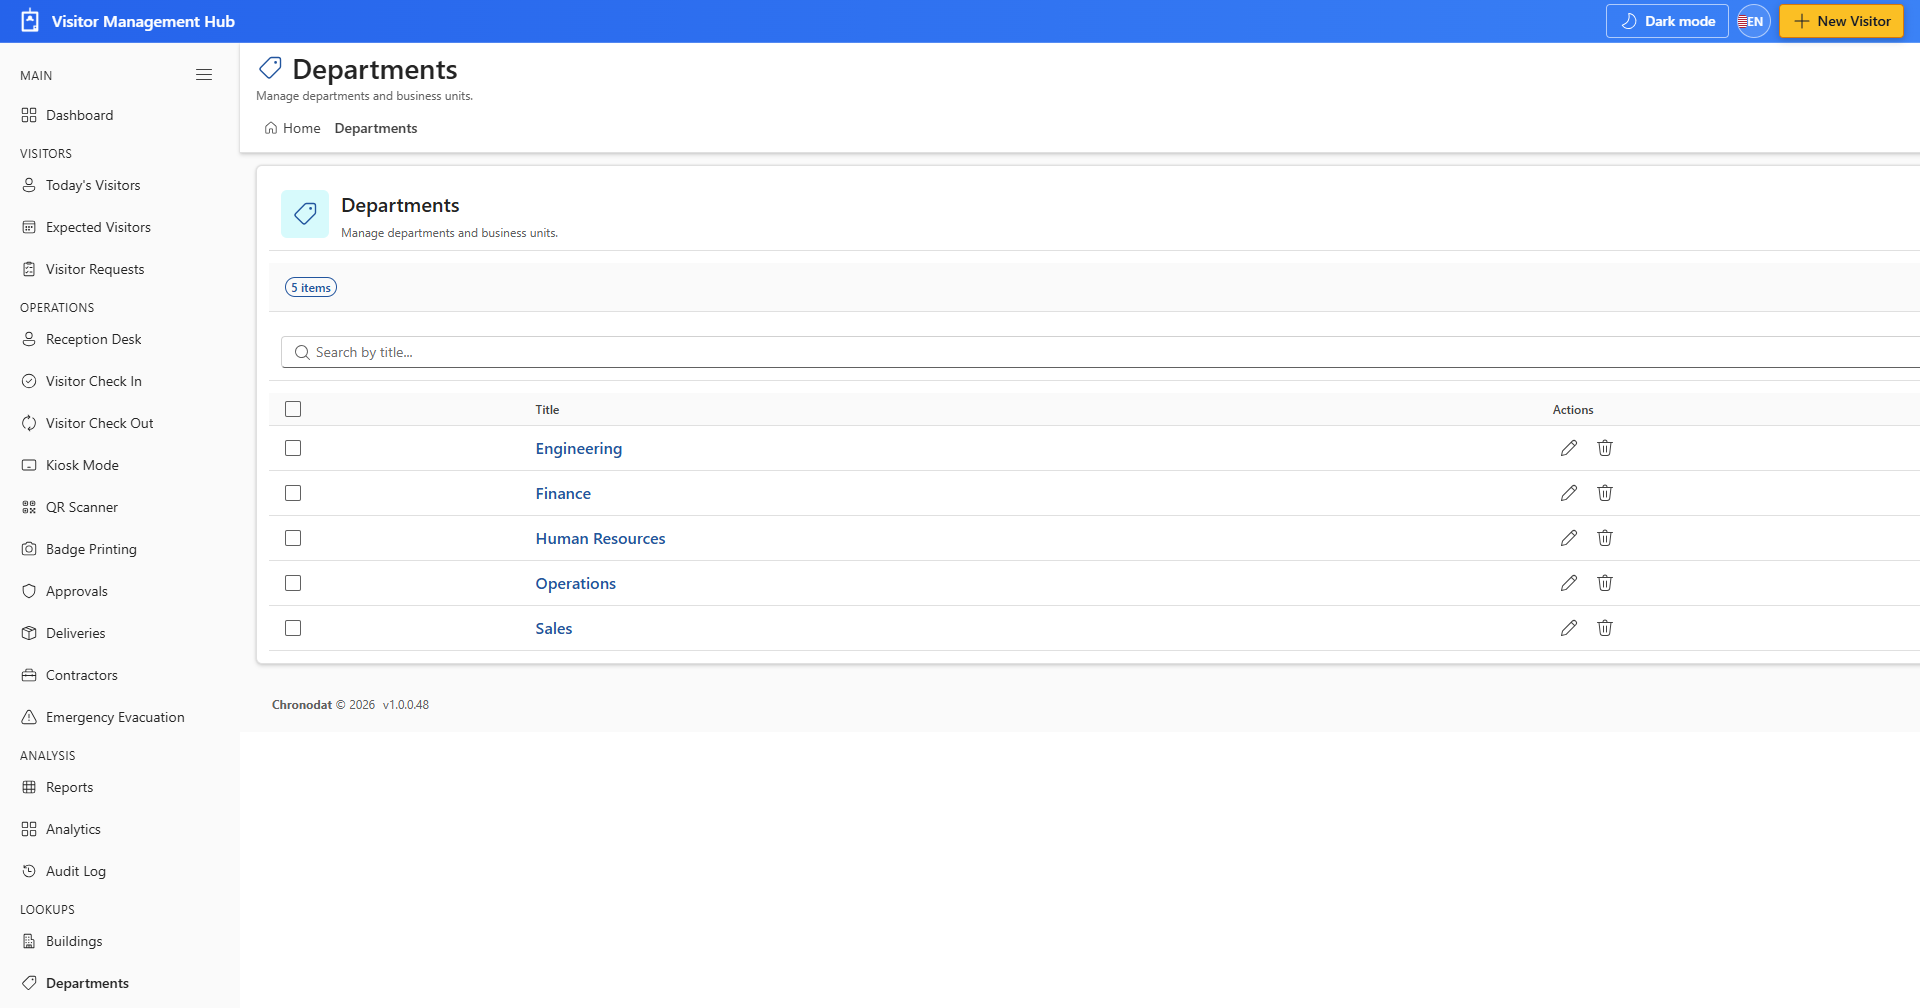Screen dimensions: 1920x1008
Task: Edit the Finance department
Action: (1569, 493)
